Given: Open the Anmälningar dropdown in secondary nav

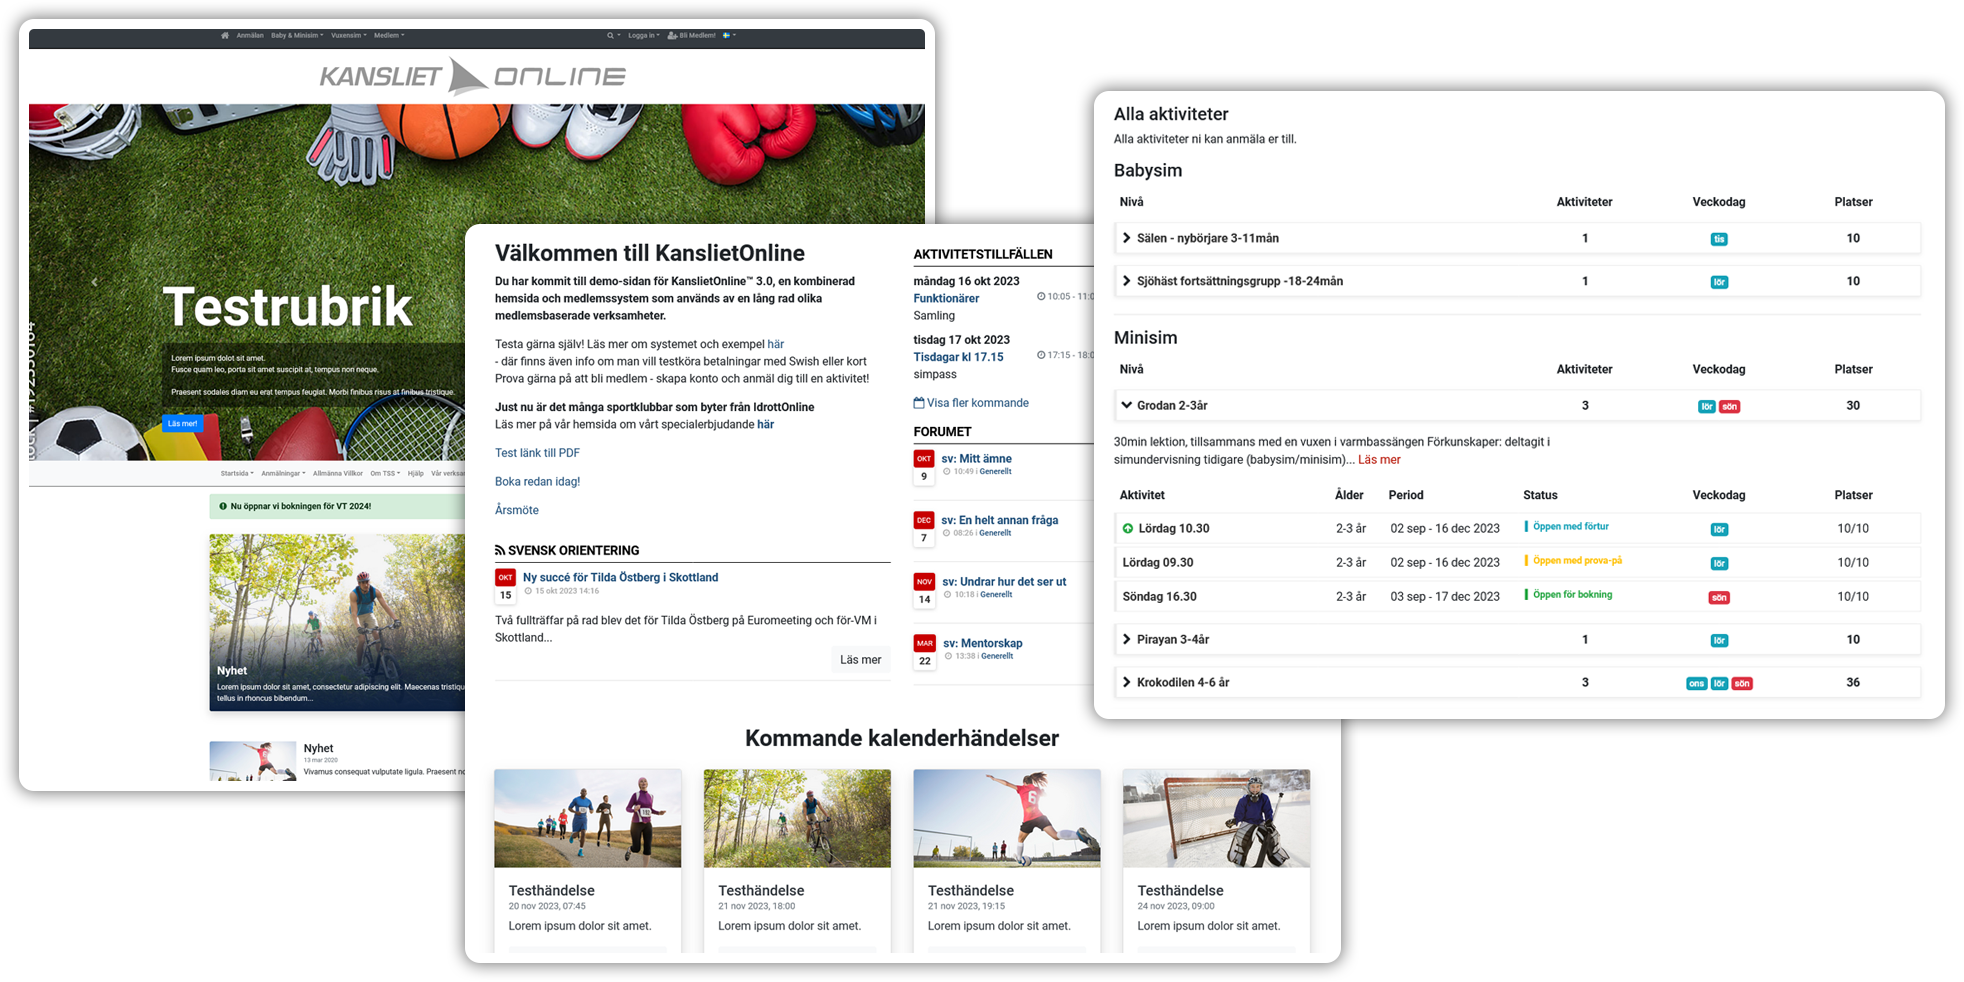Looking at the screenshot, I should [283, 473].
